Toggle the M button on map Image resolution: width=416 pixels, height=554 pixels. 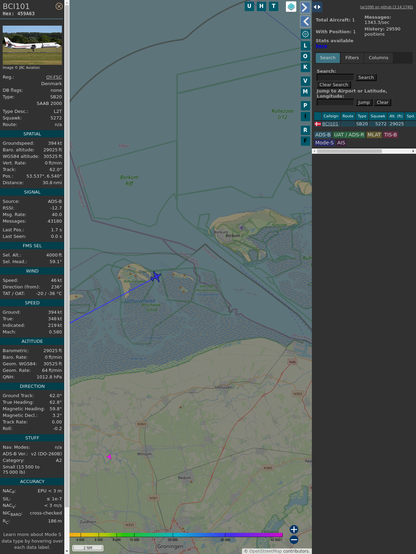point(305,92)
